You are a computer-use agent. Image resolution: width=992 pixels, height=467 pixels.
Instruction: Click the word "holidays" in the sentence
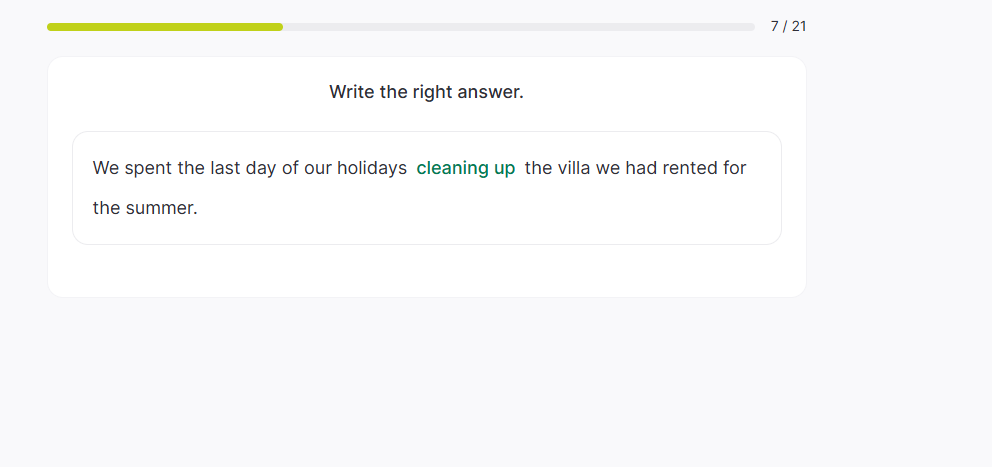[372, 168]
